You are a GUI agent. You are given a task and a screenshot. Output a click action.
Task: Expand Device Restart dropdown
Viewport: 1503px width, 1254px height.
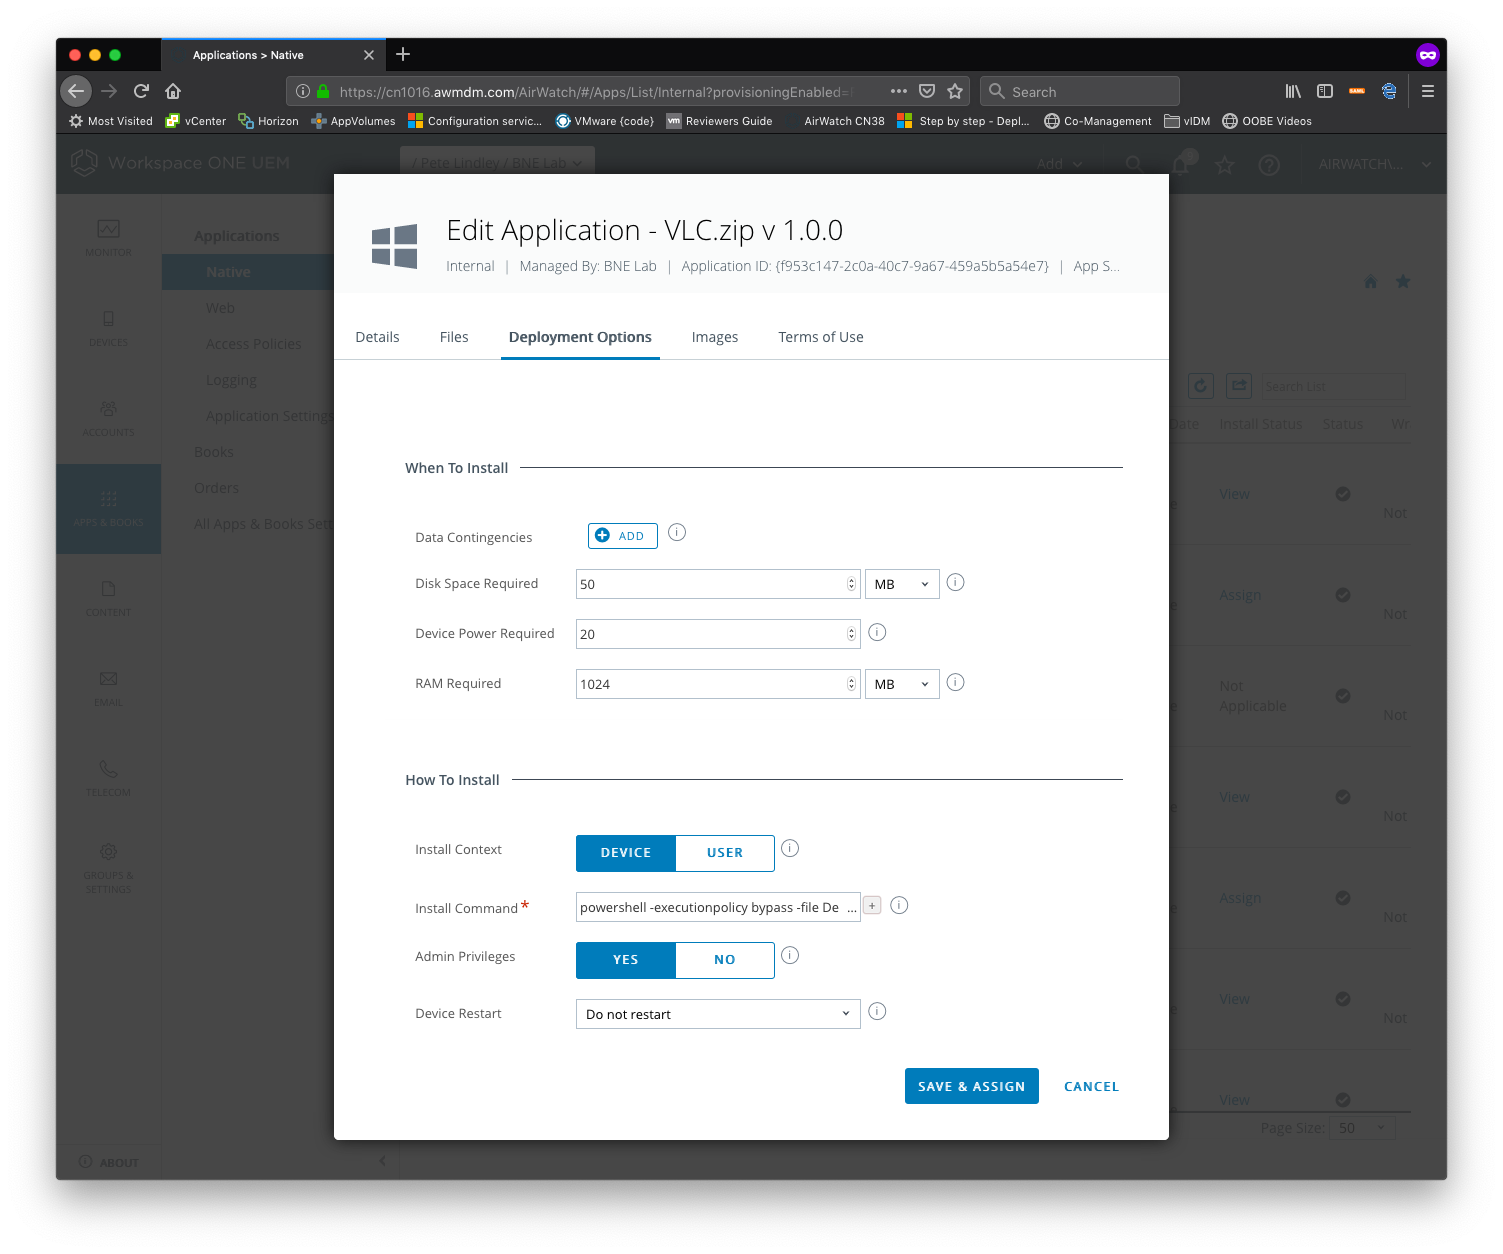click(x=718, y=1014)
